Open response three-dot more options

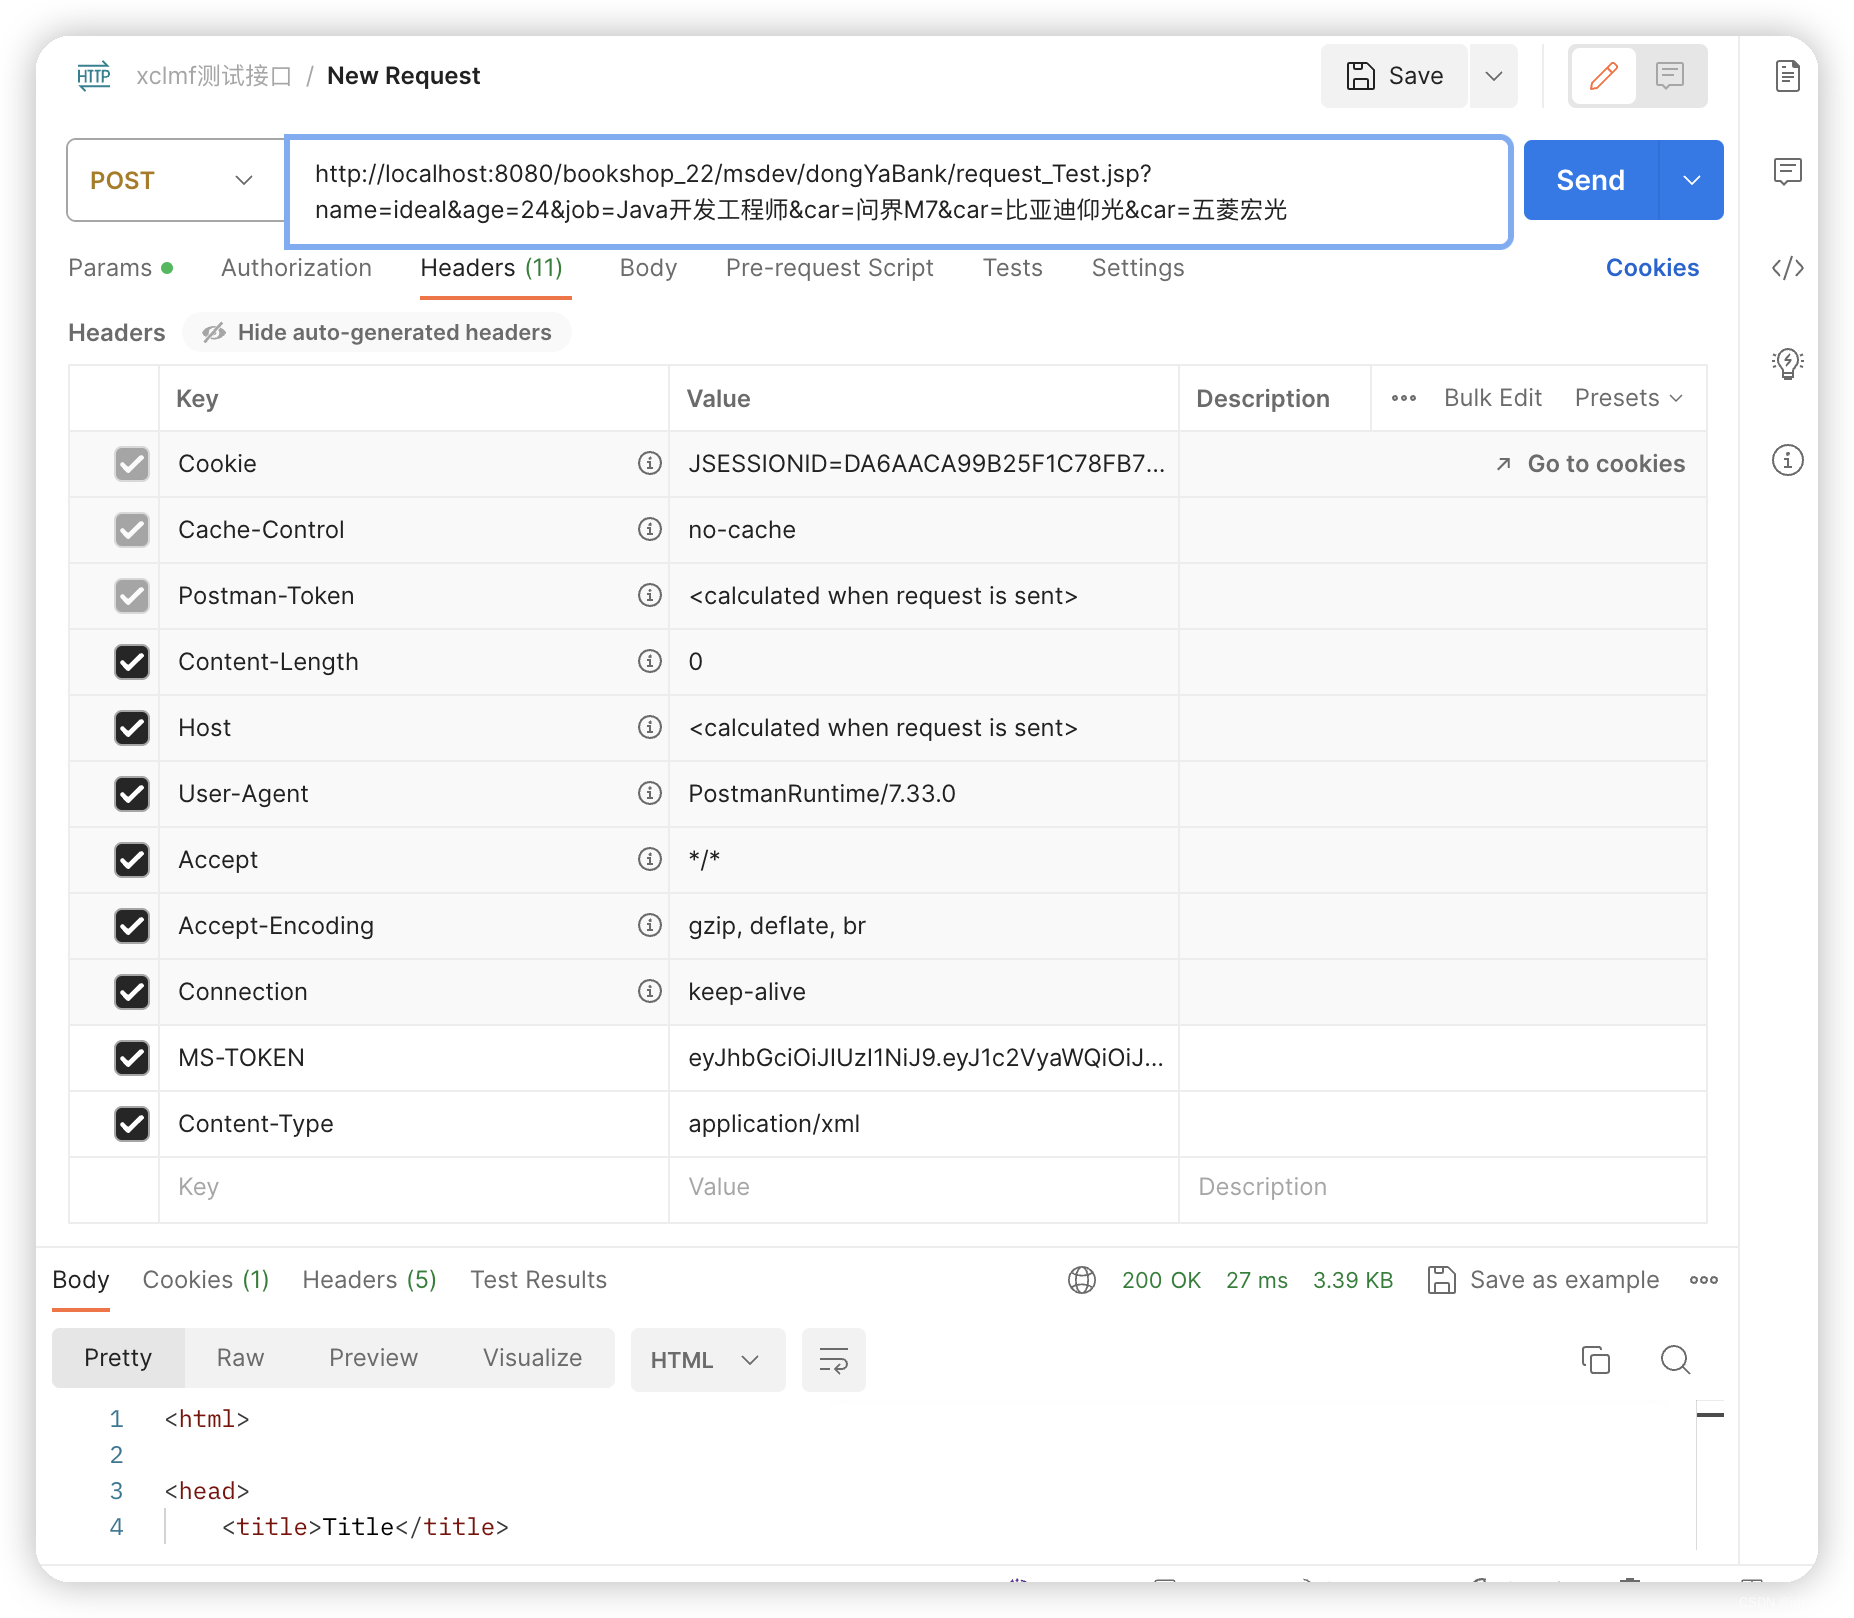(1704, 1280)
